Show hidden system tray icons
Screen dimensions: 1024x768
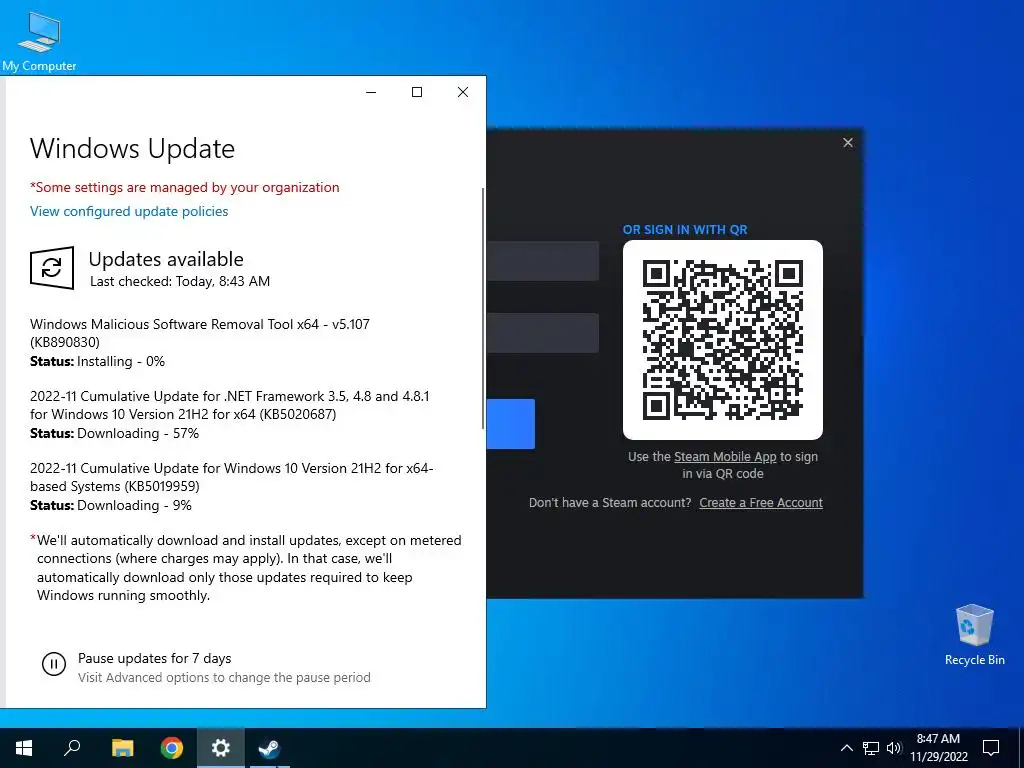pos(846,748)
